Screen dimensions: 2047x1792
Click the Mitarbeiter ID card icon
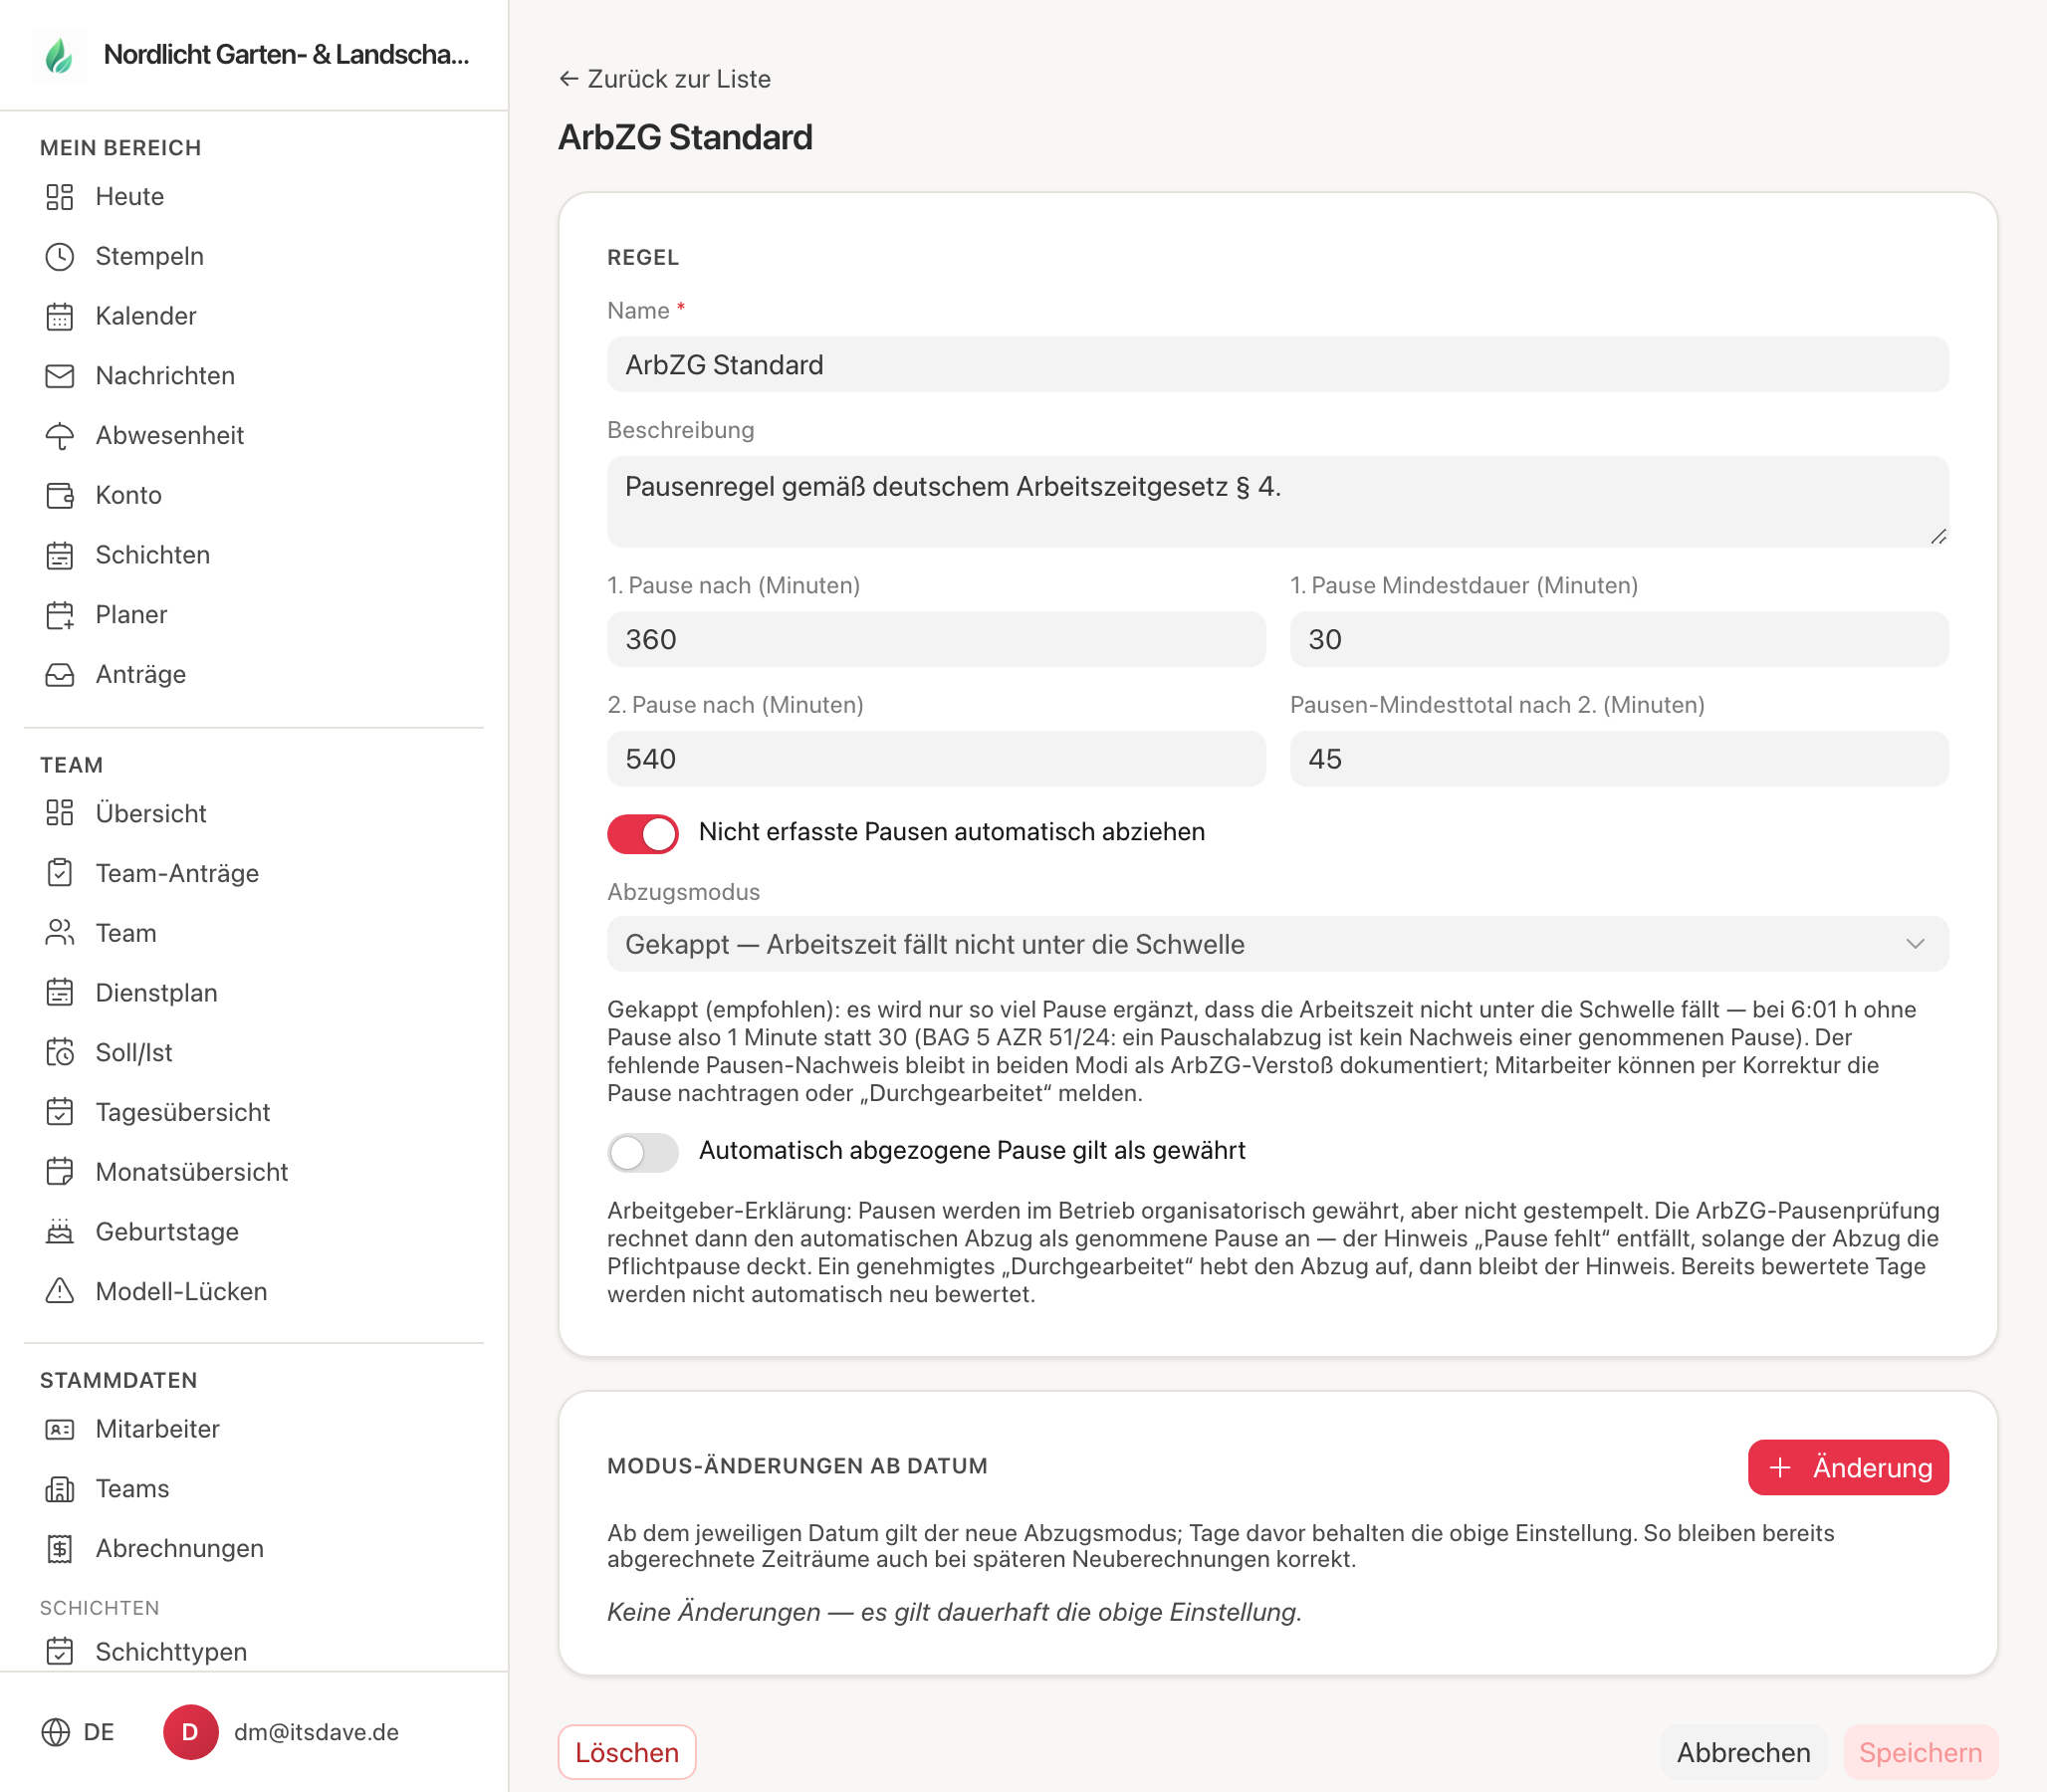click(x=59, y=1430)
